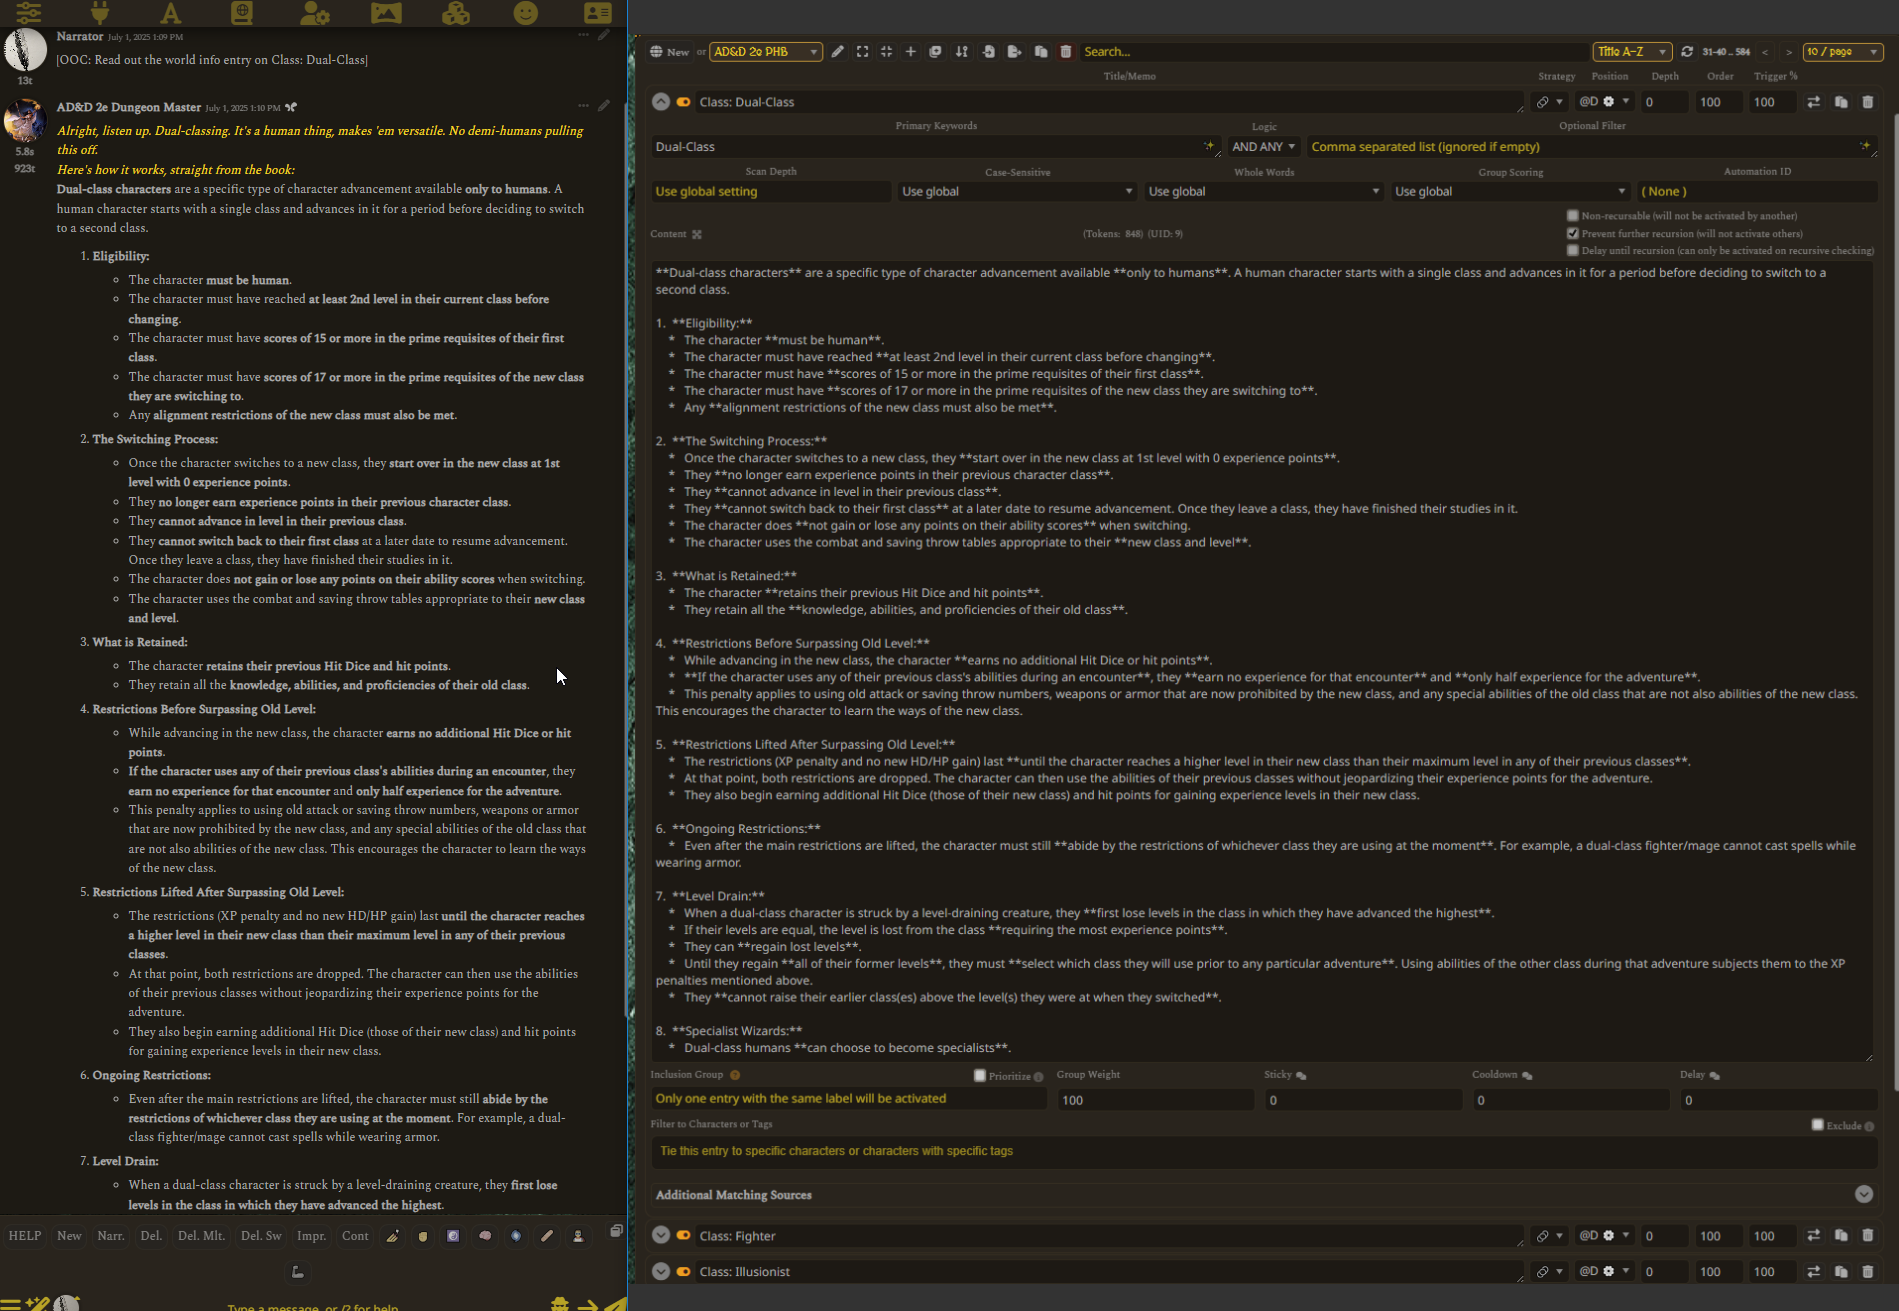This screenshot has width=1899, height=1311.
Task: Expand all entries with open-all icon
Action: (x=862, y=52)
